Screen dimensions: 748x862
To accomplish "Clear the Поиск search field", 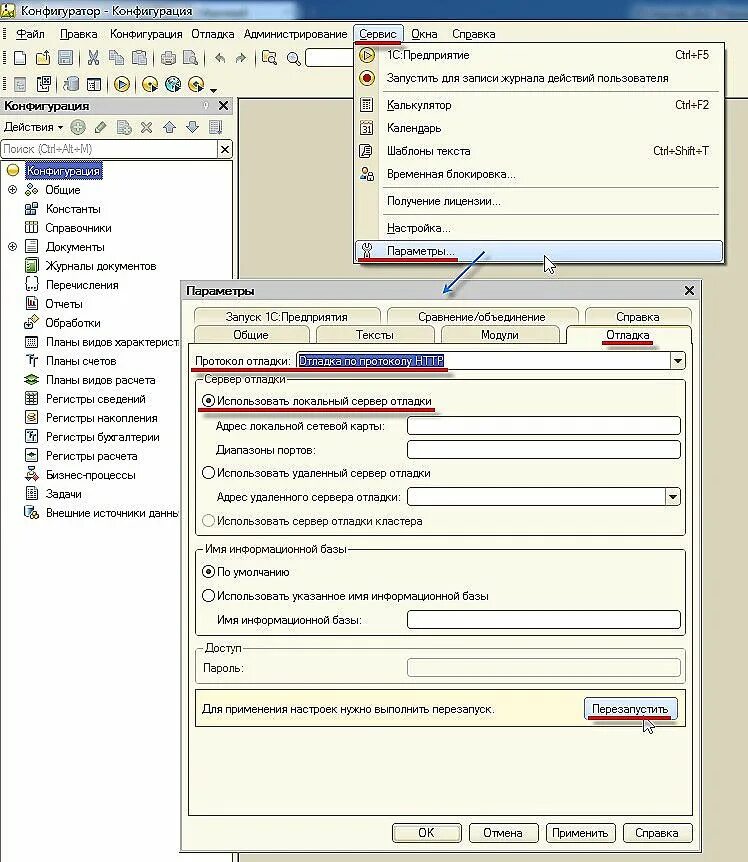I will (x=225, y=149).
